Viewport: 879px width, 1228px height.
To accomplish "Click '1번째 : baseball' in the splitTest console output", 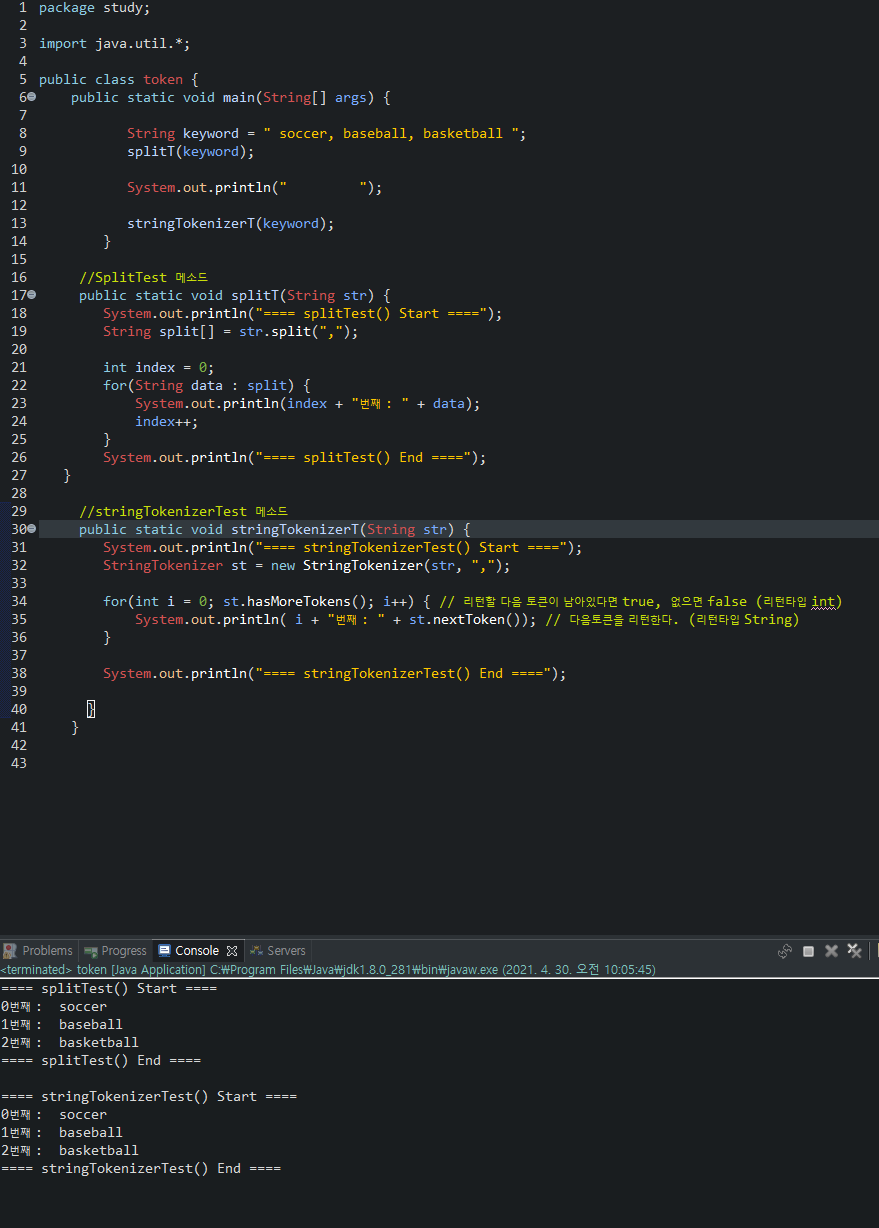I will click(x=62, y=1025).
